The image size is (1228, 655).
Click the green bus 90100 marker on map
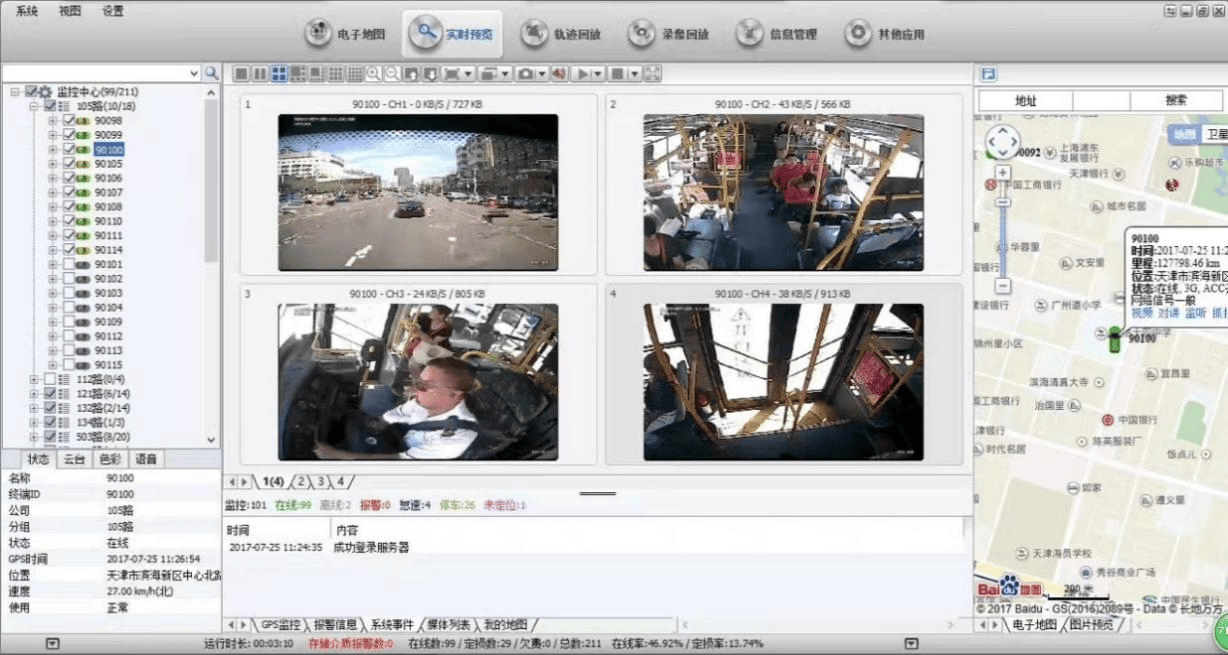[x=1114, y=339]
